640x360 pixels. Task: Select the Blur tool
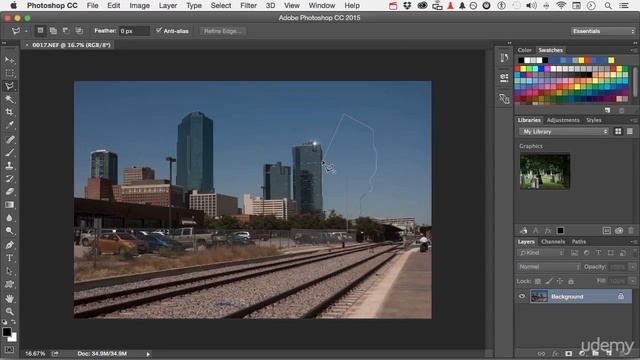(x=9, y=218)
